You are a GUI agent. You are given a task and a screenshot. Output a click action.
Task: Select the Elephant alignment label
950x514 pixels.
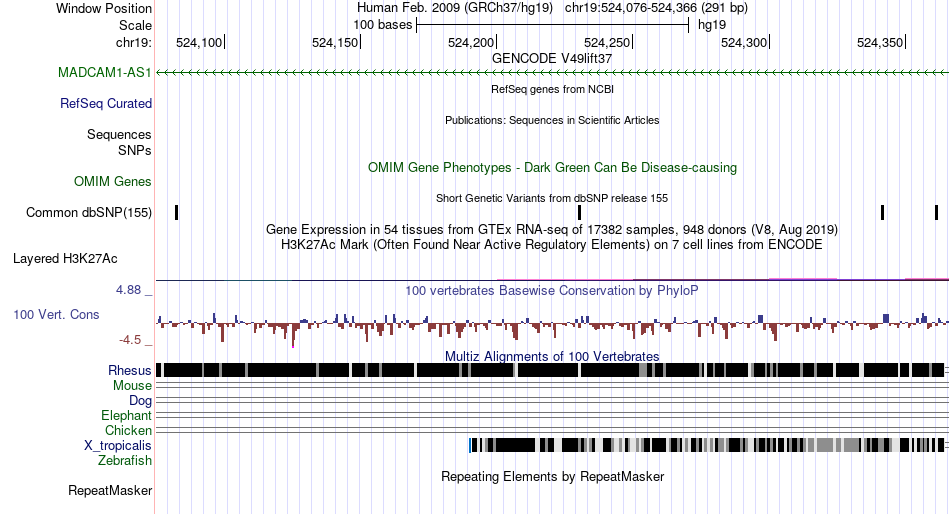click(x=126, y=416)
